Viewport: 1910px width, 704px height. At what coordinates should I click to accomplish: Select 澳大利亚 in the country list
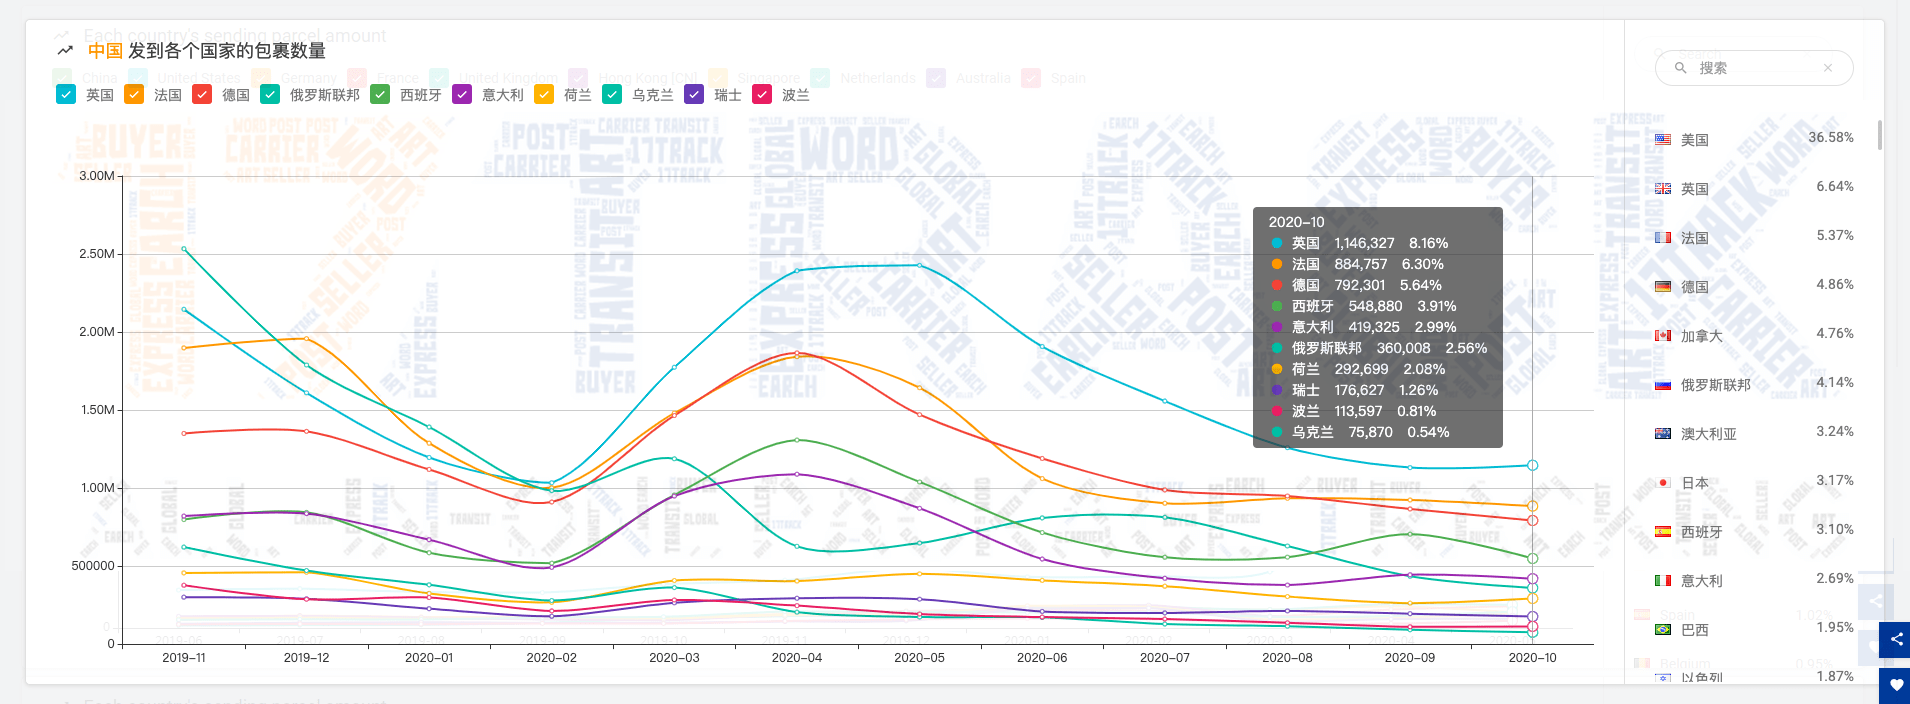click(1708, 434)
